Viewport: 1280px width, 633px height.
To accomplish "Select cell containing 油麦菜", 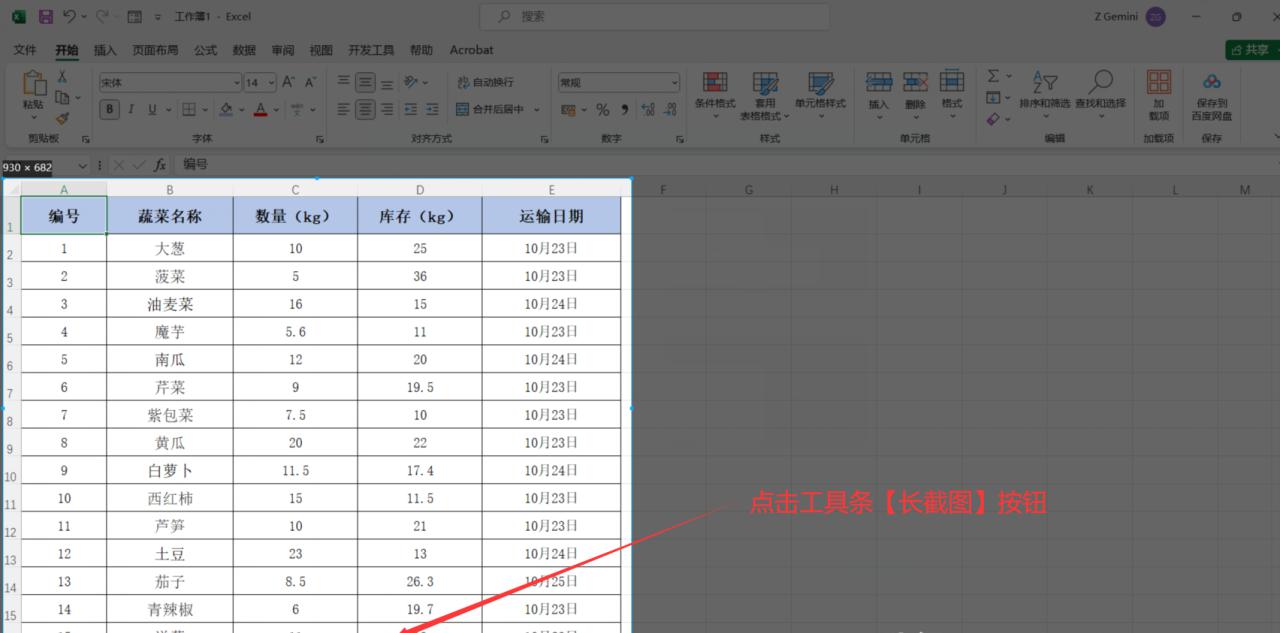I will 170,304.
